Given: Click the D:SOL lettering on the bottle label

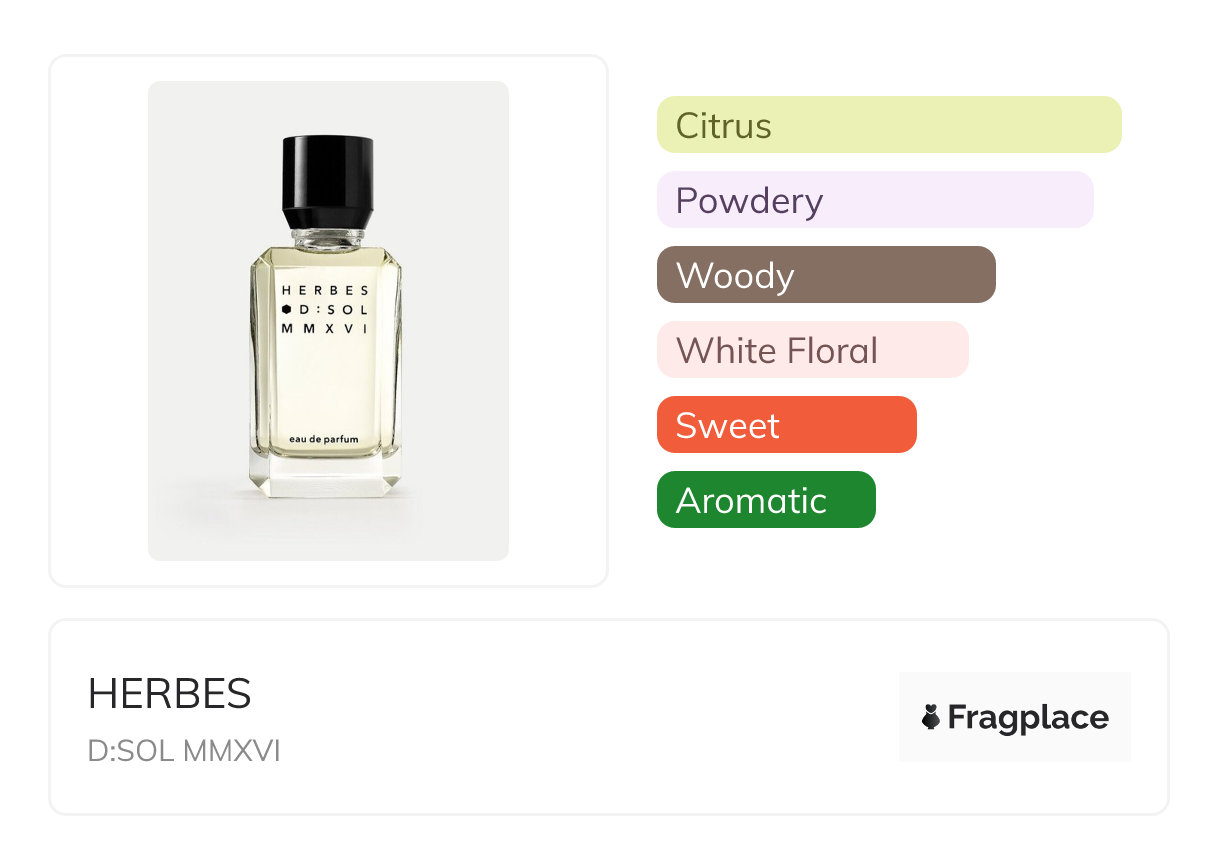Looking at the screenshot, I should [x=335, y=309].
